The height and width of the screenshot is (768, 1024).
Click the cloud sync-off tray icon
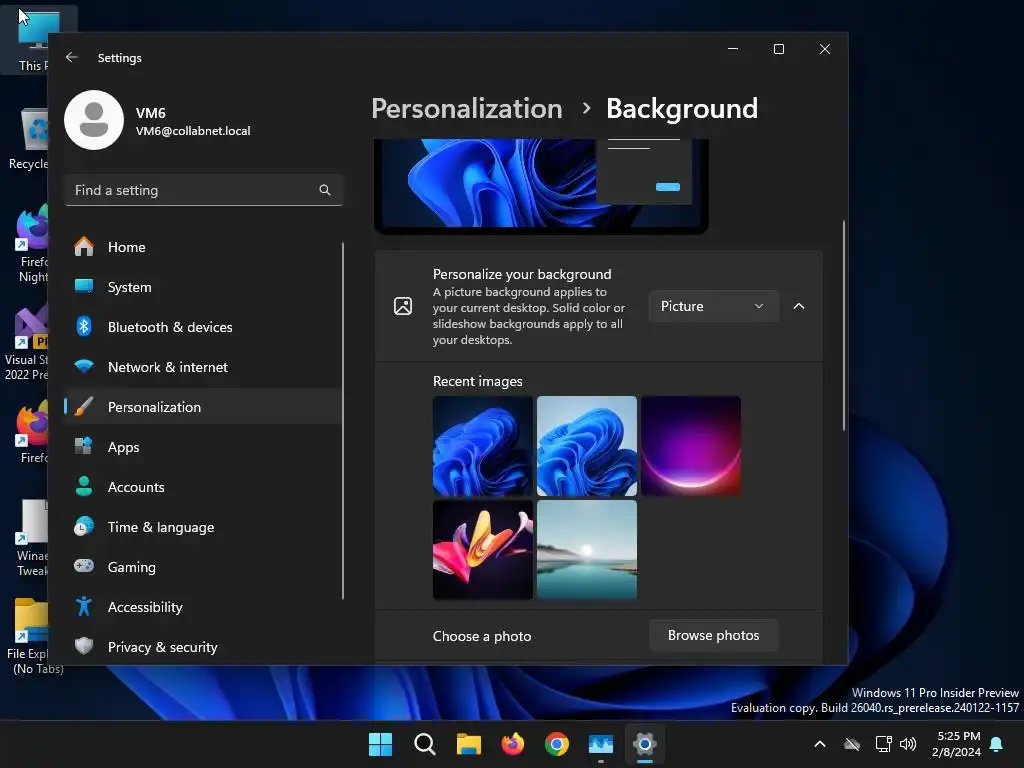click(852, 744)
